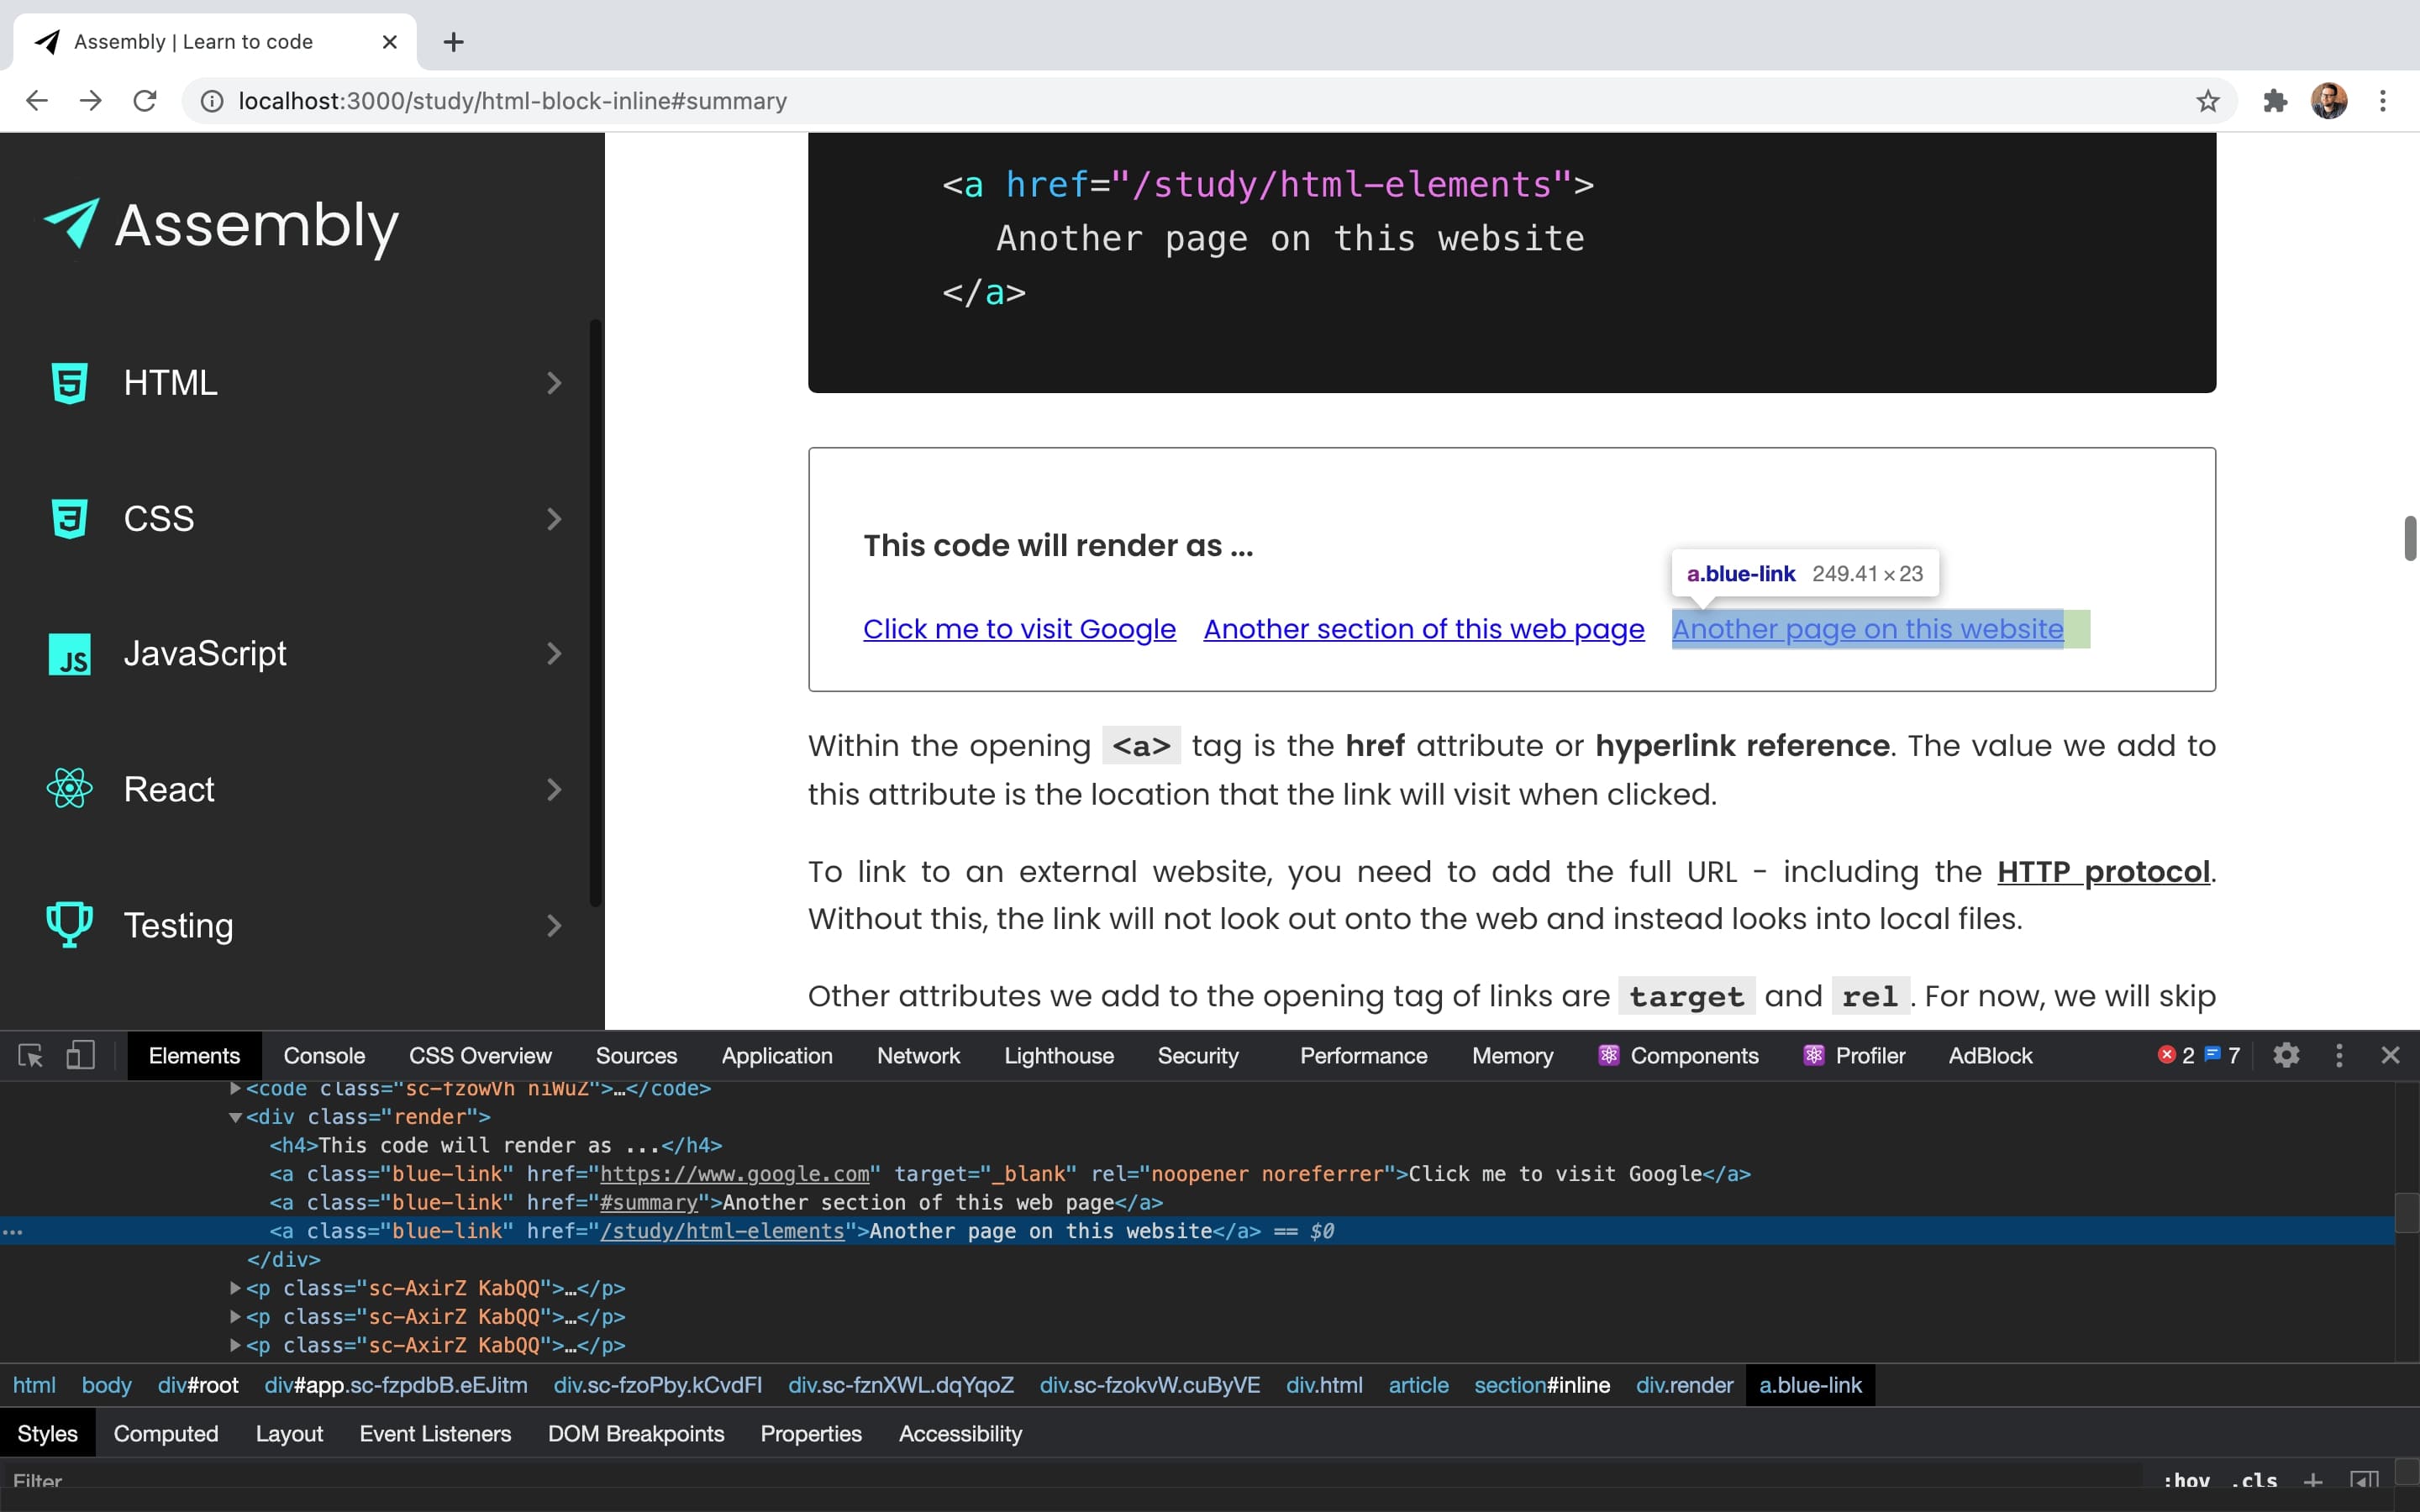Open the HTTP protocol link
Screen dimensions: 2420x1512
2103,871
